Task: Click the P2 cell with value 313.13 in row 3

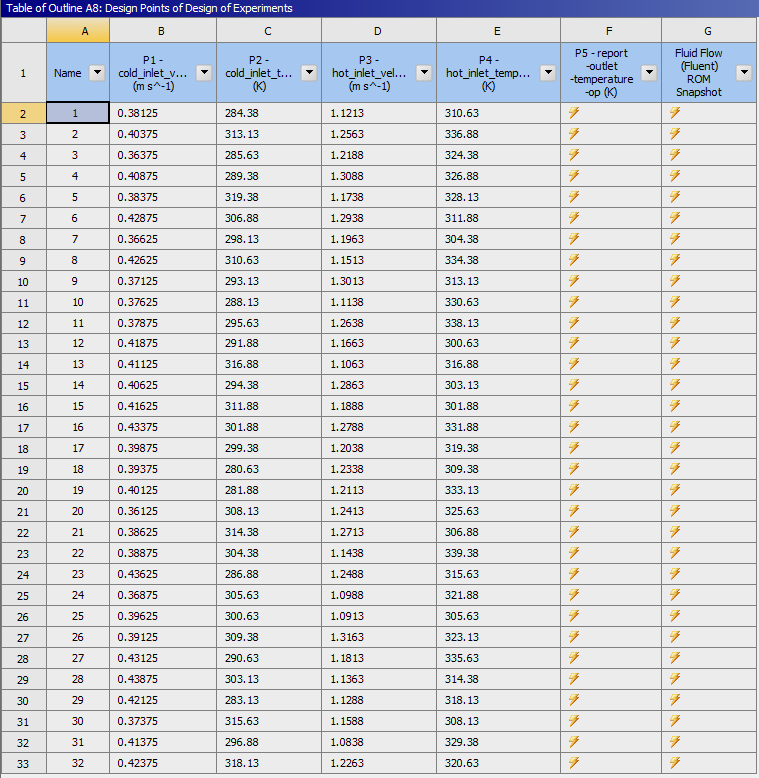Action: (x=268, y=134)
